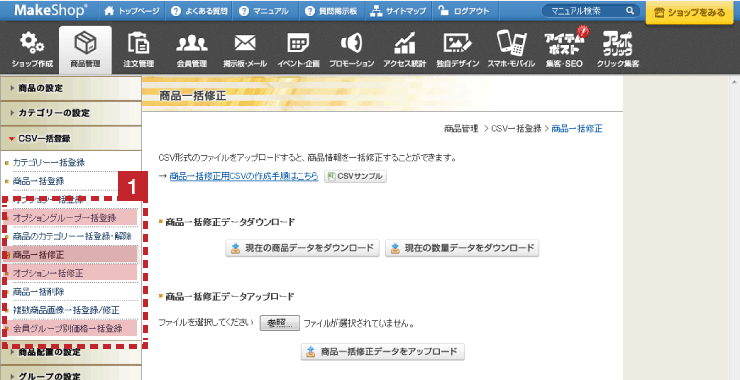Click the manual search magnifier icon
The width and height of the screenshot is (740, 380).
coord(630,10)
